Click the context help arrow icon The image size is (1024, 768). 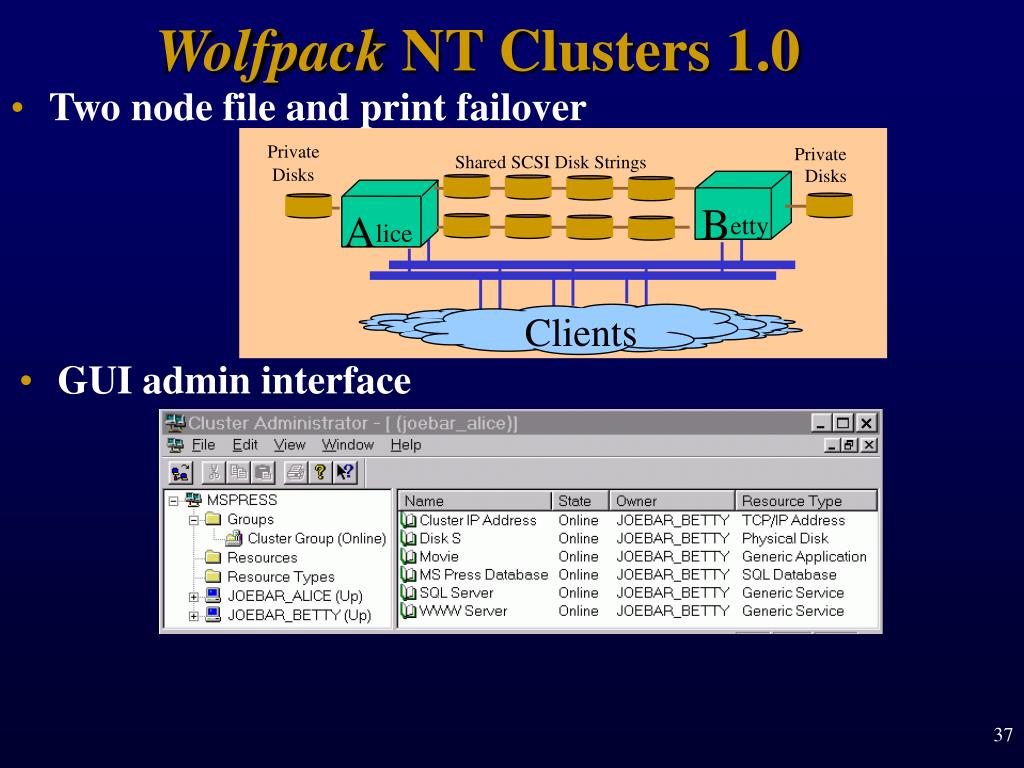[345, 472]
